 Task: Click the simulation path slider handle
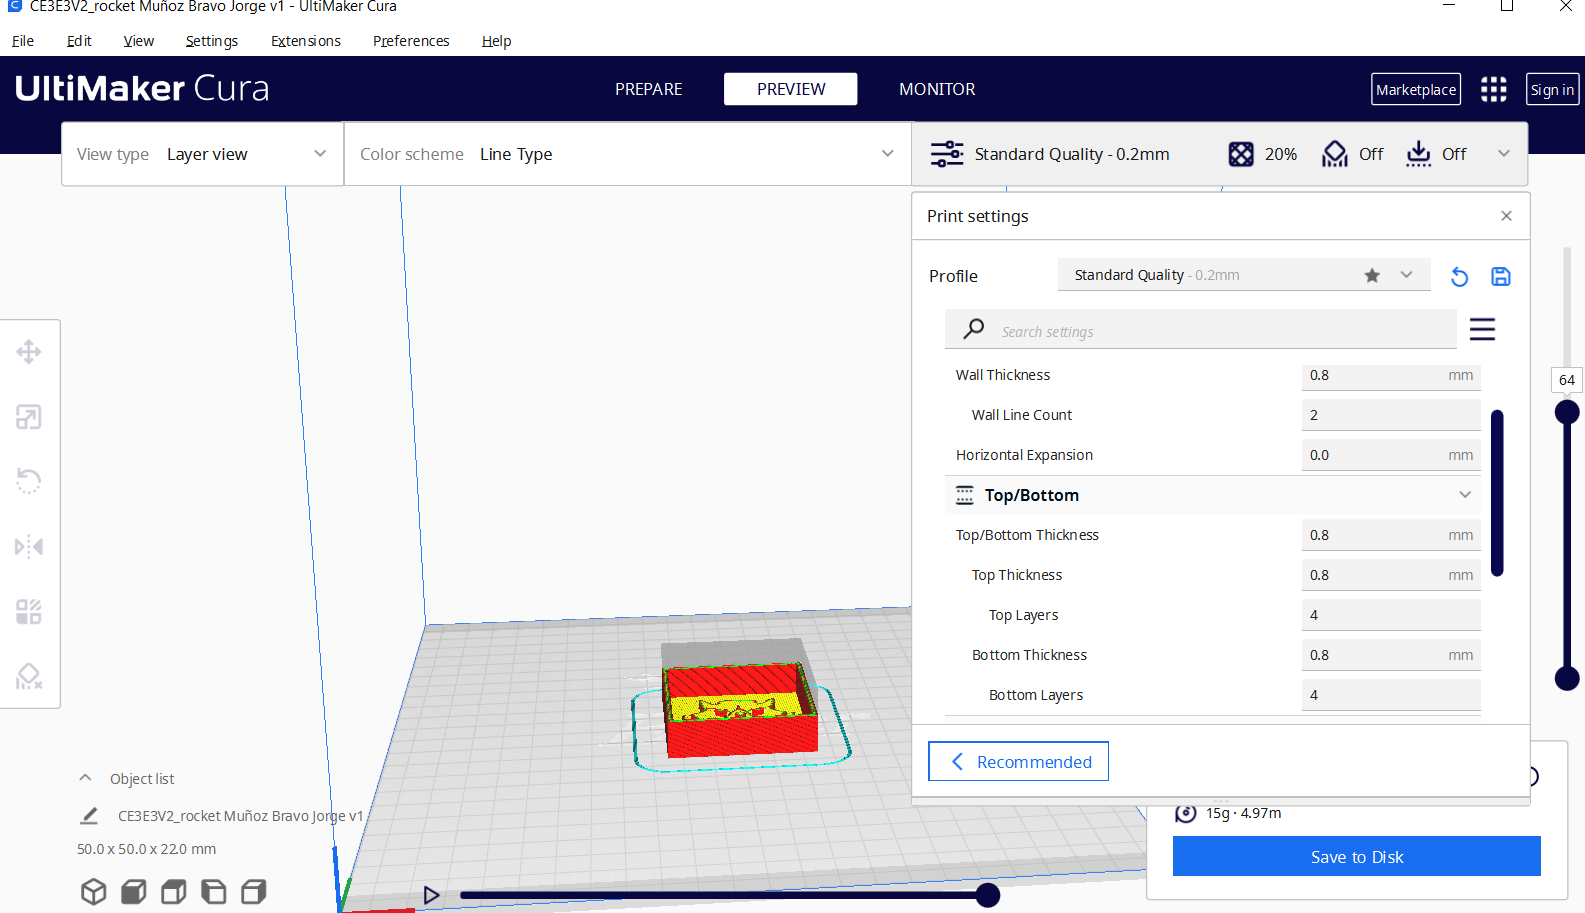coord(988,895)
